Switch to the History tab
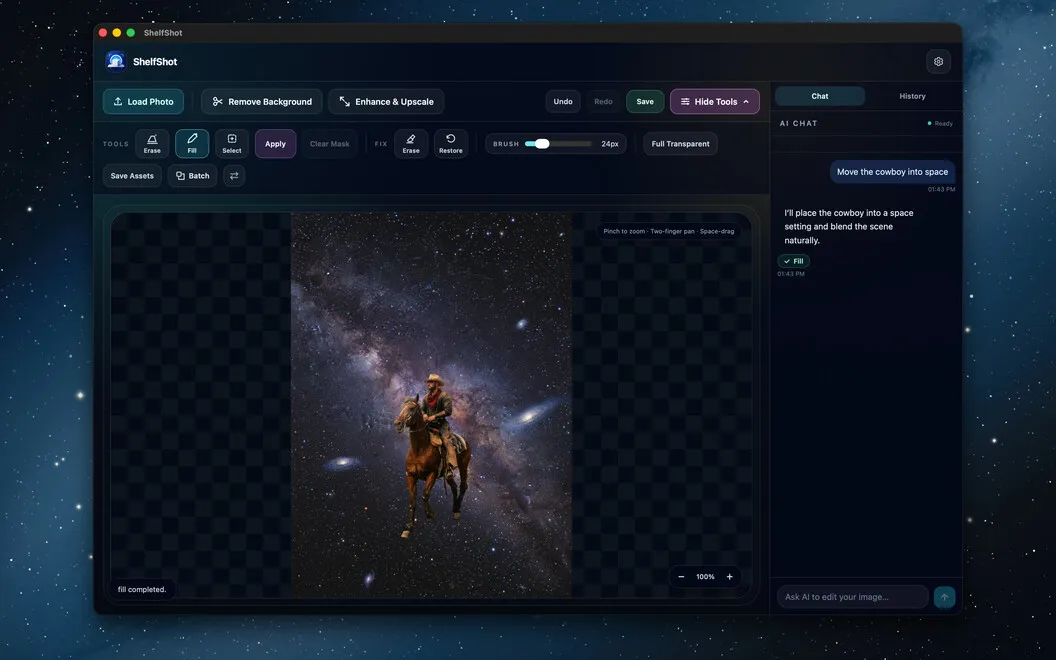The width and height of the screenshot is (1056, 660). [912, 96]
